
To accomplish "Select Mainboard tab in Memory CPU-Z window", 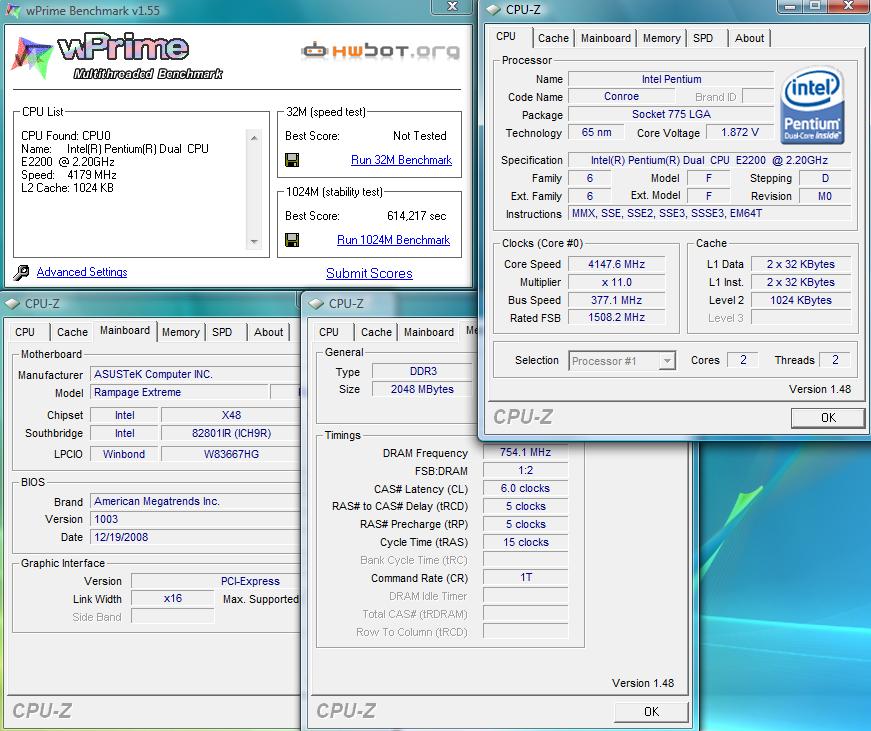I will click(428, 332).
